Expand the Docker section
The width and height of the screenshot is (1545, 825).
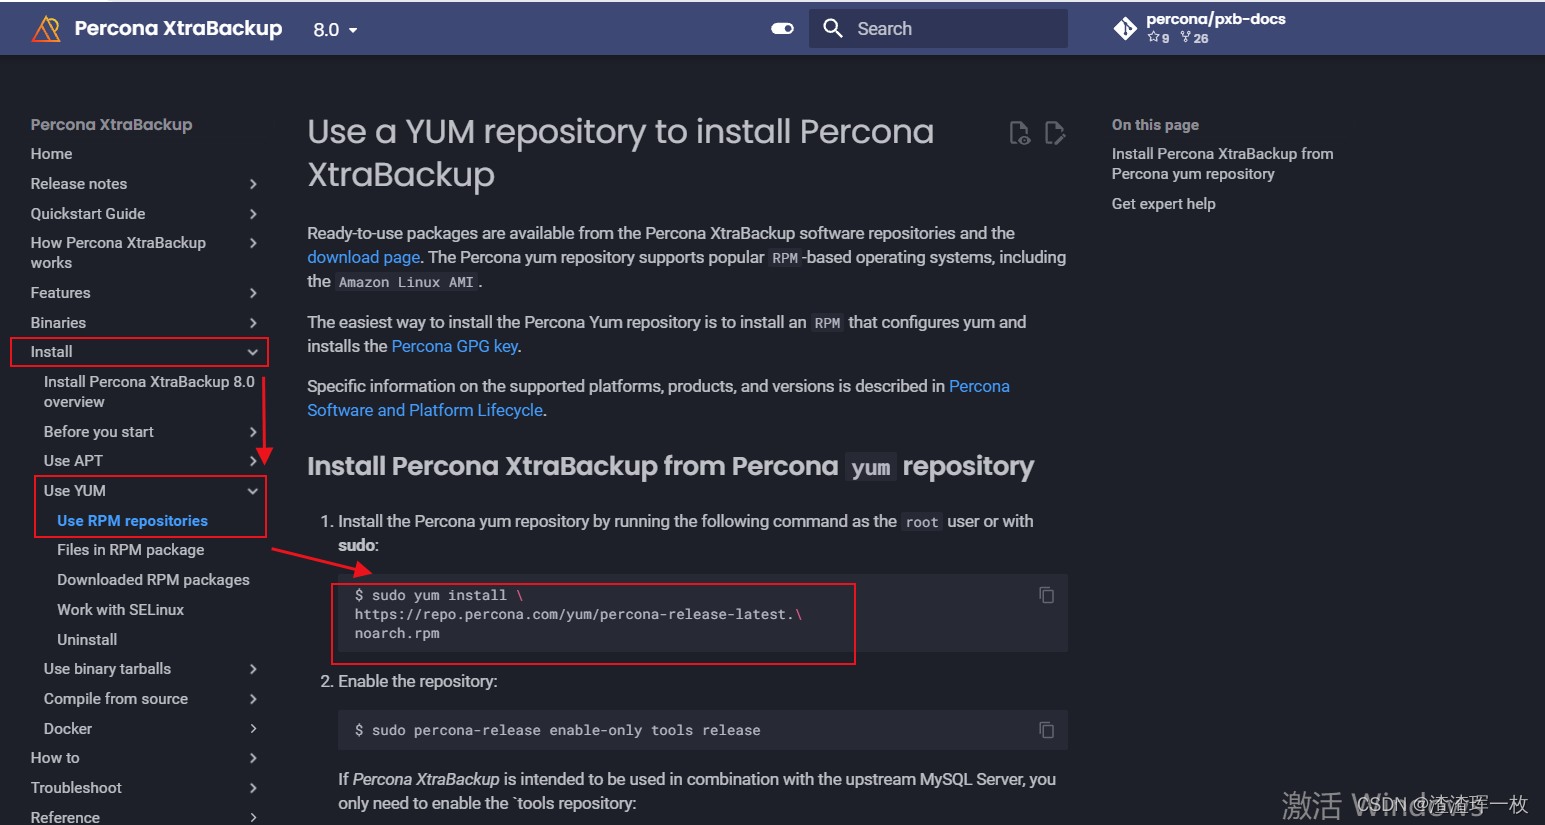[x=253, y=729]
